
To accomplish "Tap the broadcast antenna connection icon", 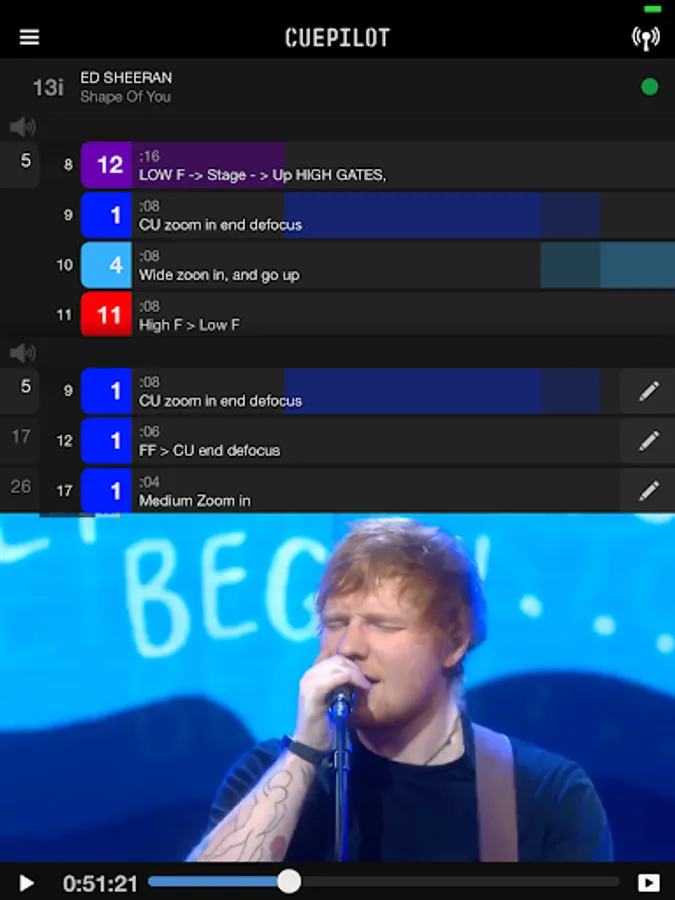I will tap(646, 38).
